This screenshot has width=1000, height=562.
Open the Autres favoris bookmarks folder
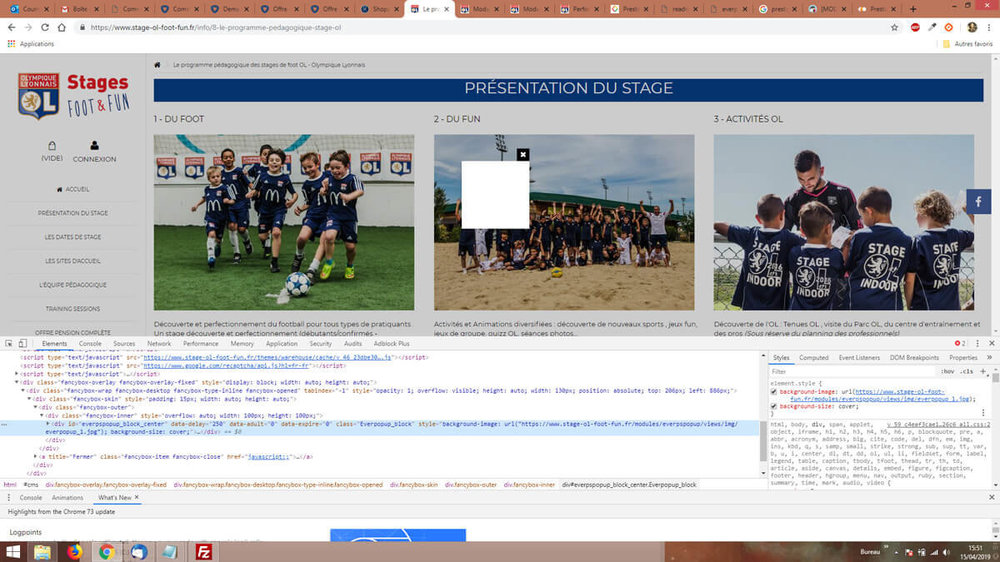point(968,44)
